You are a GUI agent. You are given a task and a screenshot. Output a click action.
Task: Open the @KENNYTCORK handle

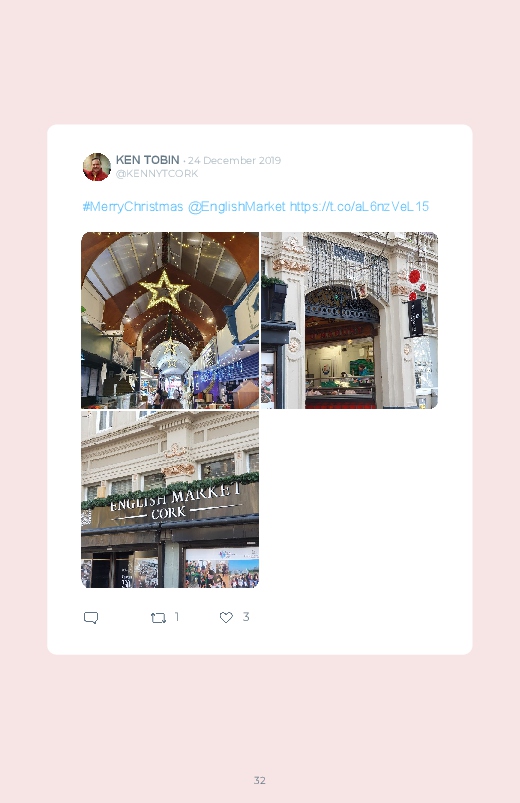(x=157, y=174)
